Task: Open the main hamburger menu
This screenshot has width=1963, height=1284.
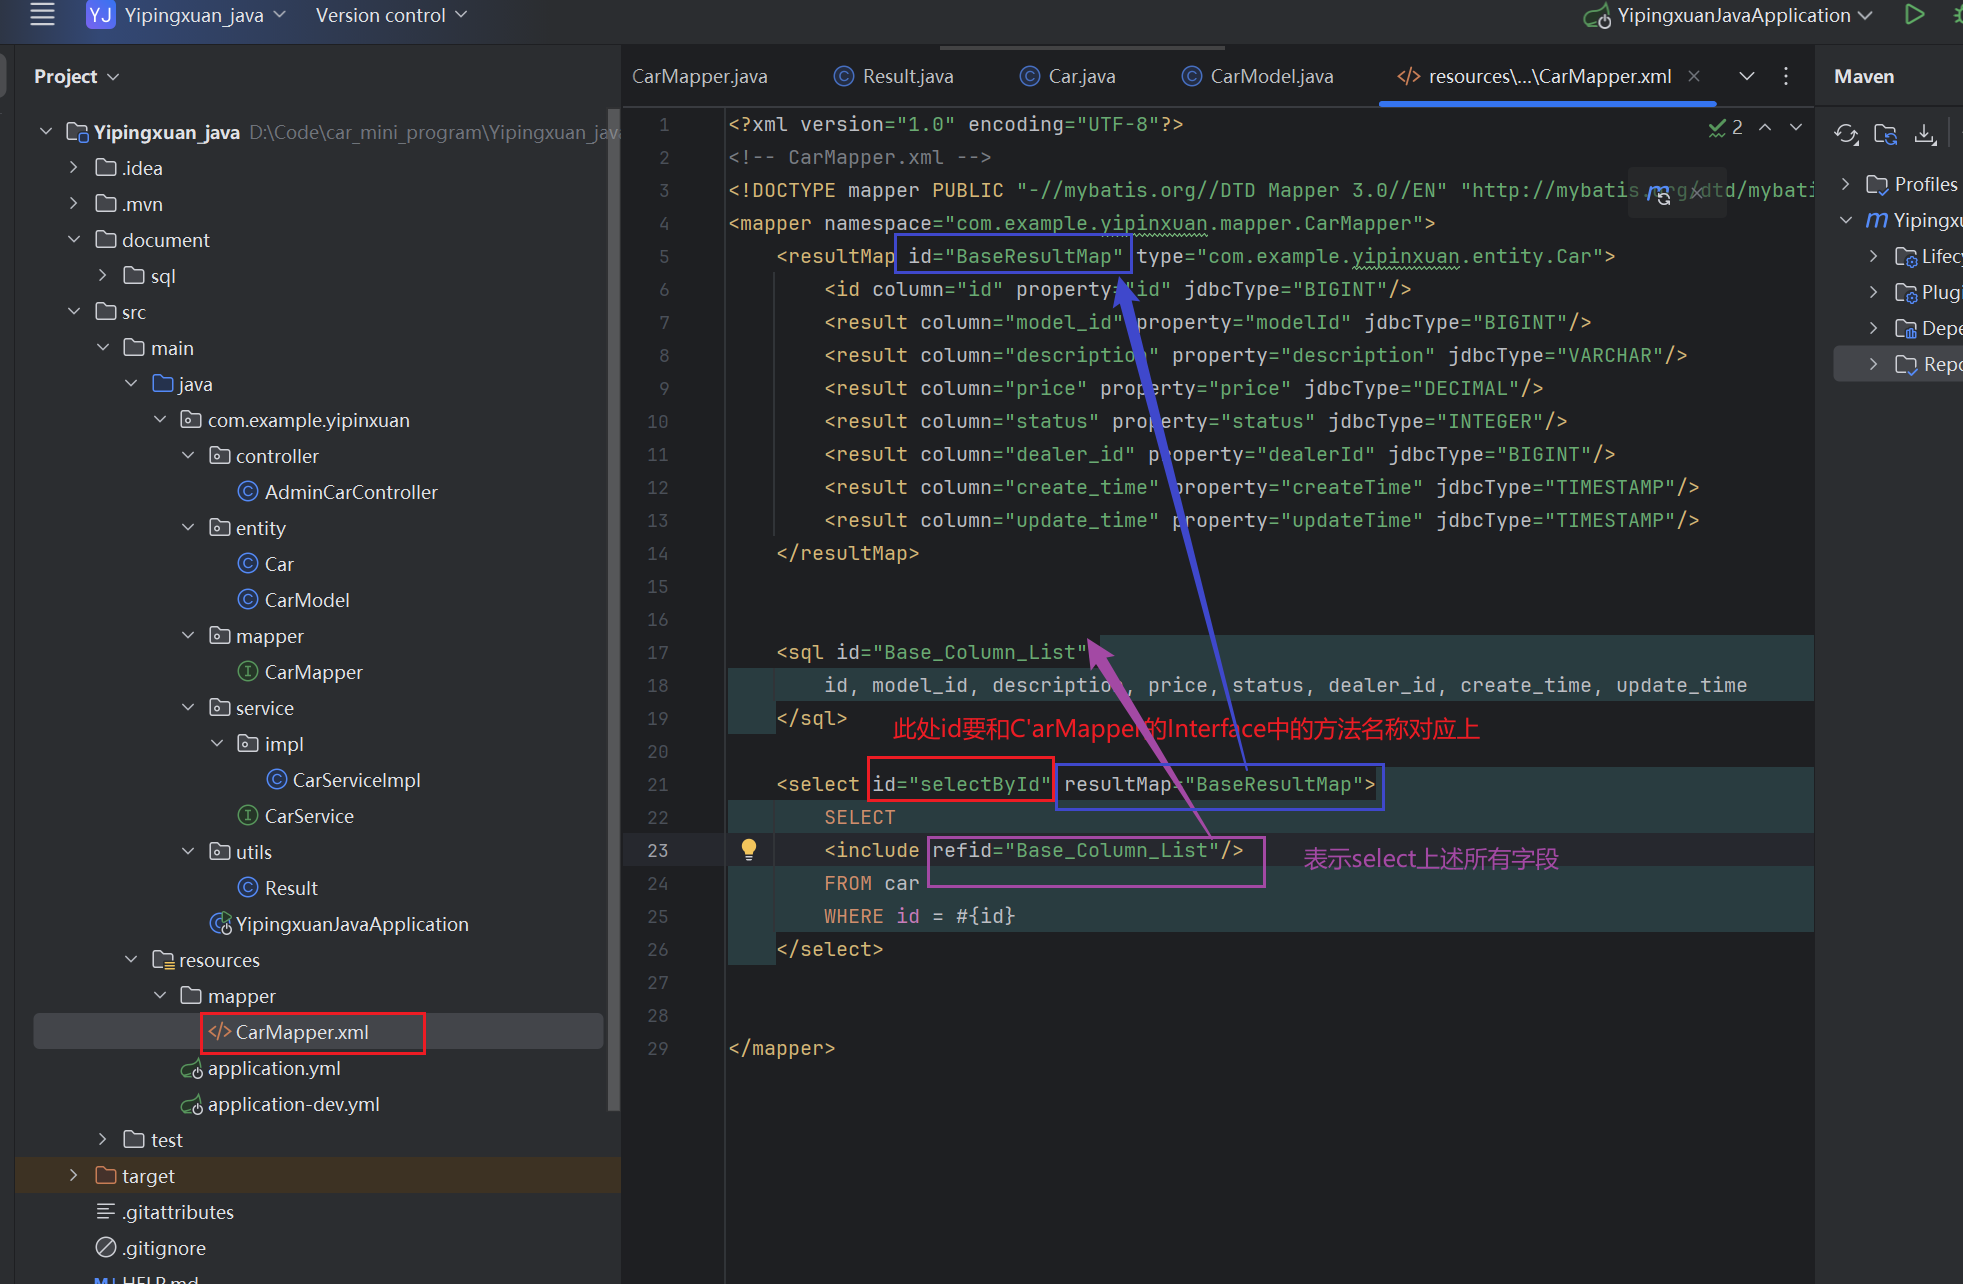Action: pyautogui.click(x=42, y=15)
